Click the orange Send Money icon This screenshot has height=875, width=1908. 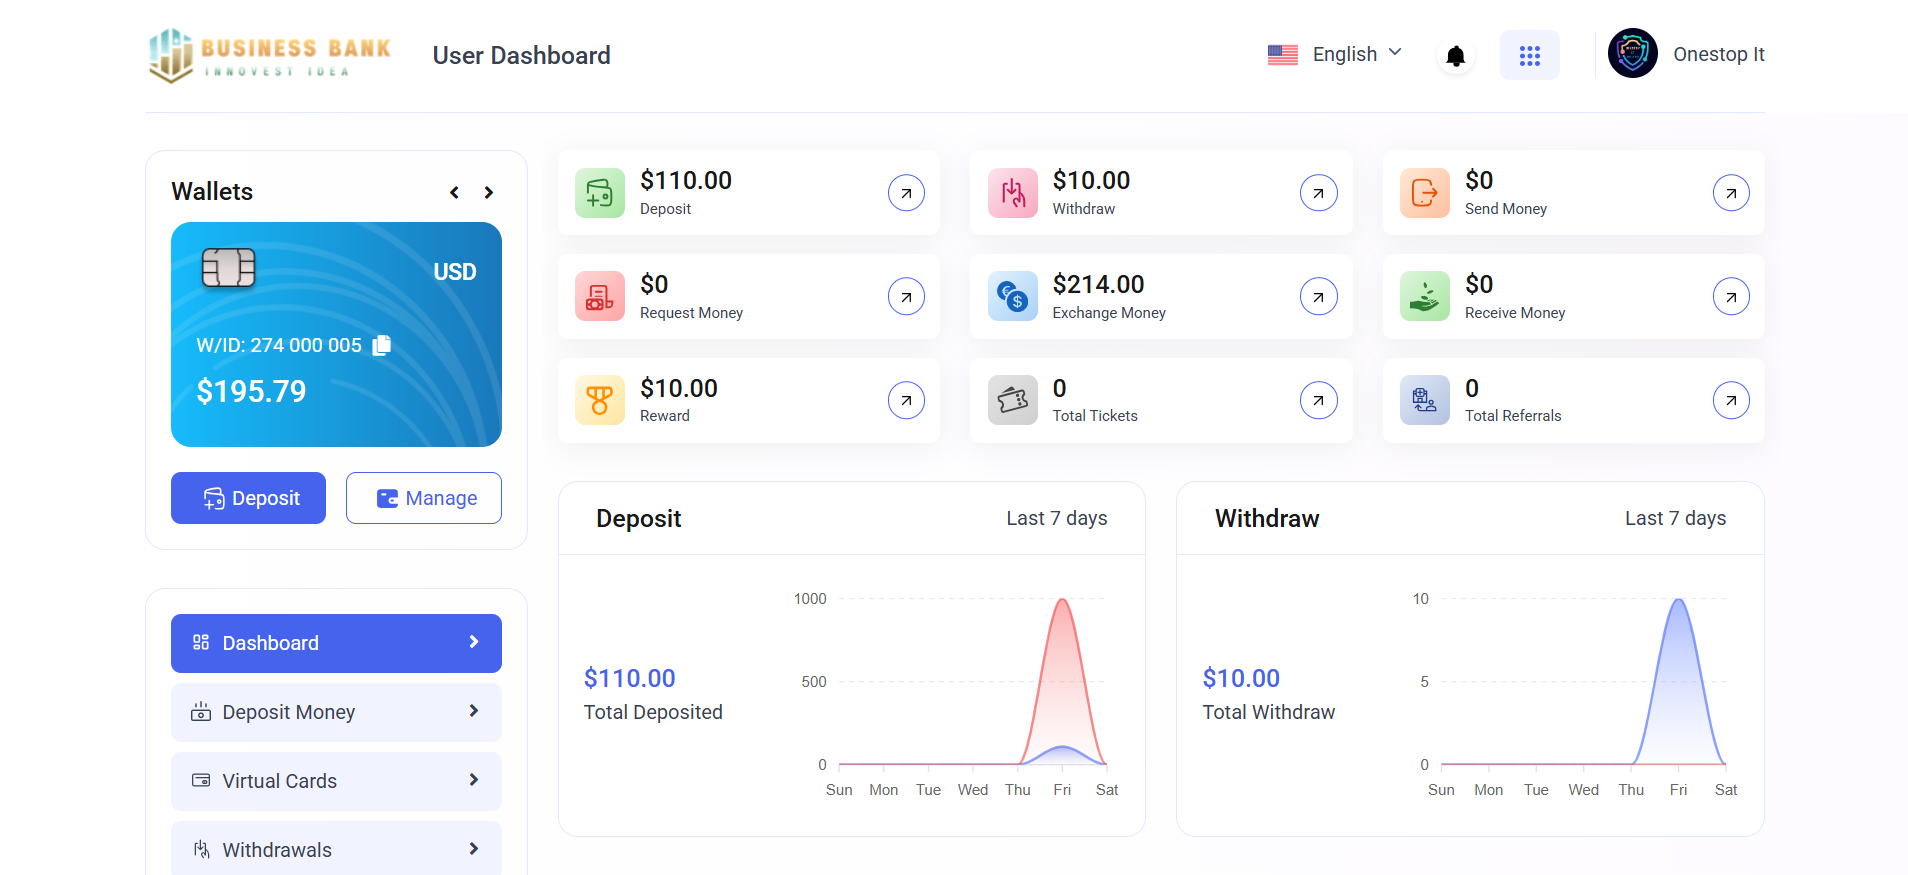pyautogui.click(x=1425, y=193)
